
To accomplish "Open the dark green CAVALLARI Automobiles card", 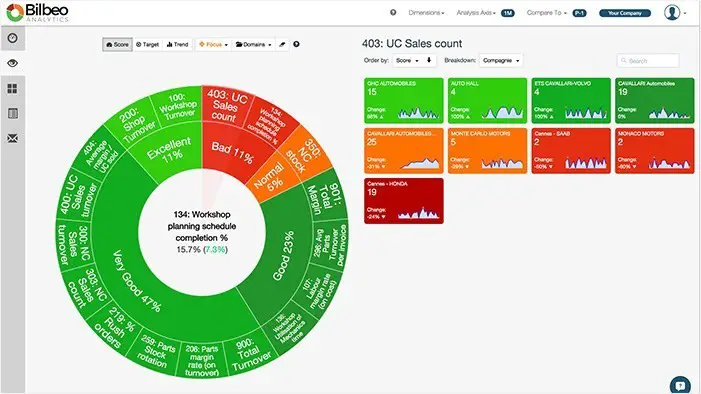I will pyautogui.click(x=655, y=101).
